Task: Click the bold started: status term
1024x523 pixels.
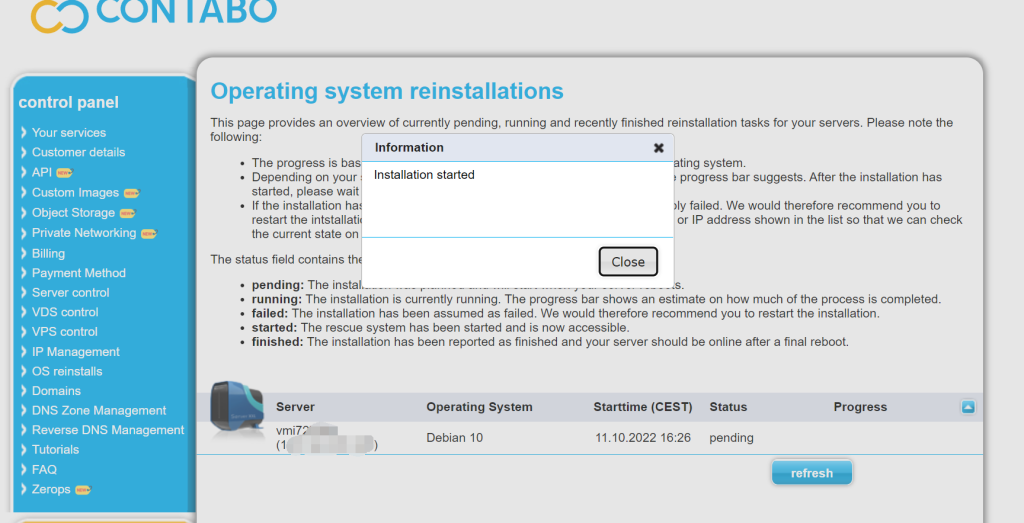Action: pyautogui.click(x=274, y=328)
